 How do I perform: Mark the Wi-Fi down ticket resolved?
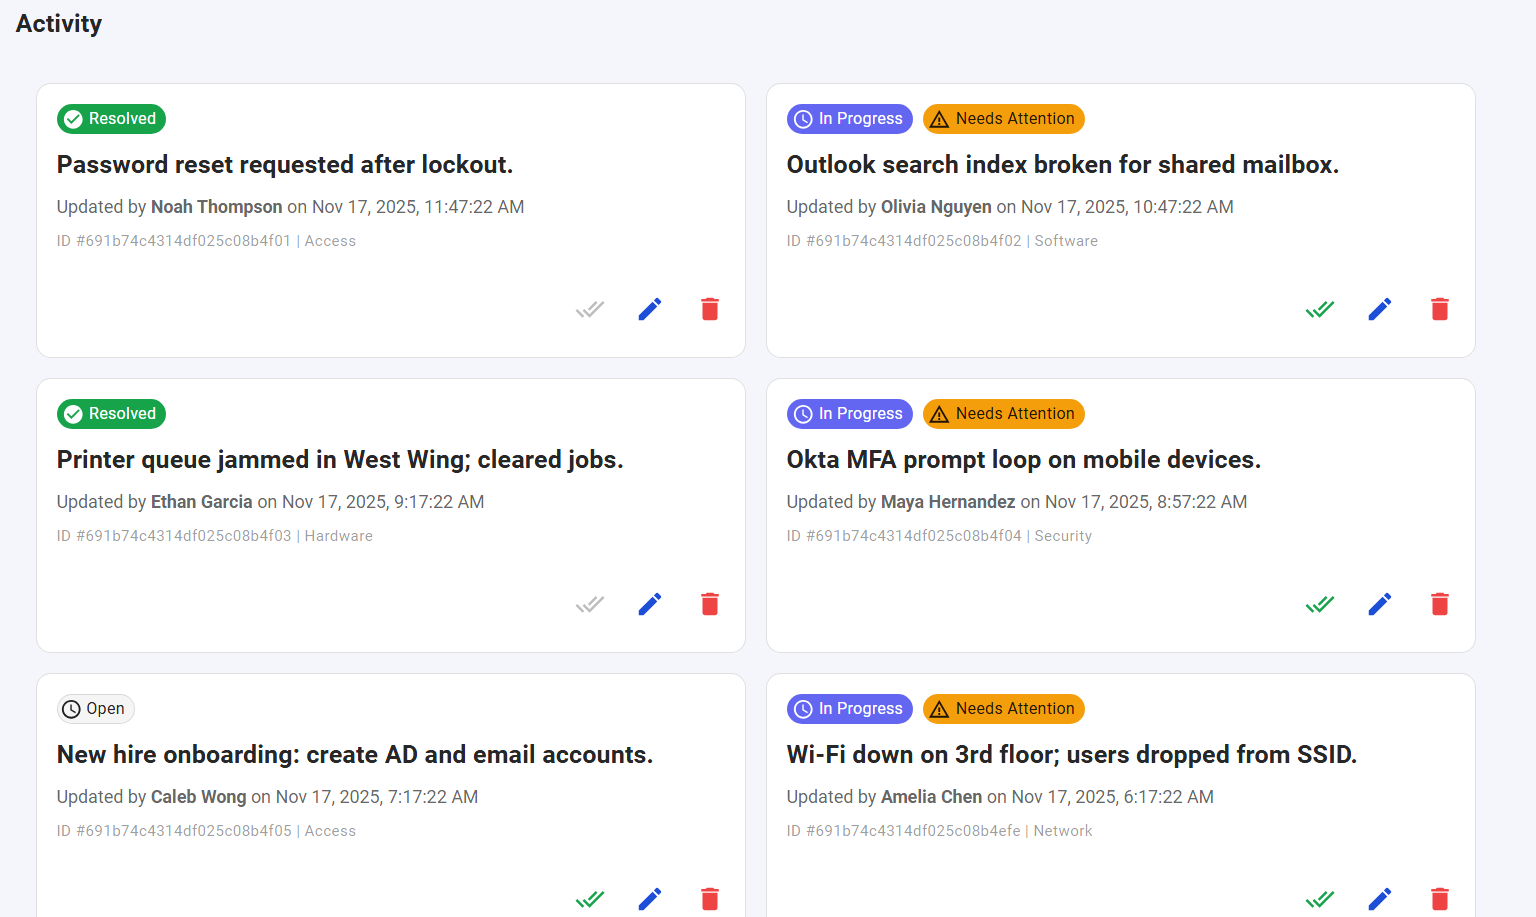tap(1319, 899)
